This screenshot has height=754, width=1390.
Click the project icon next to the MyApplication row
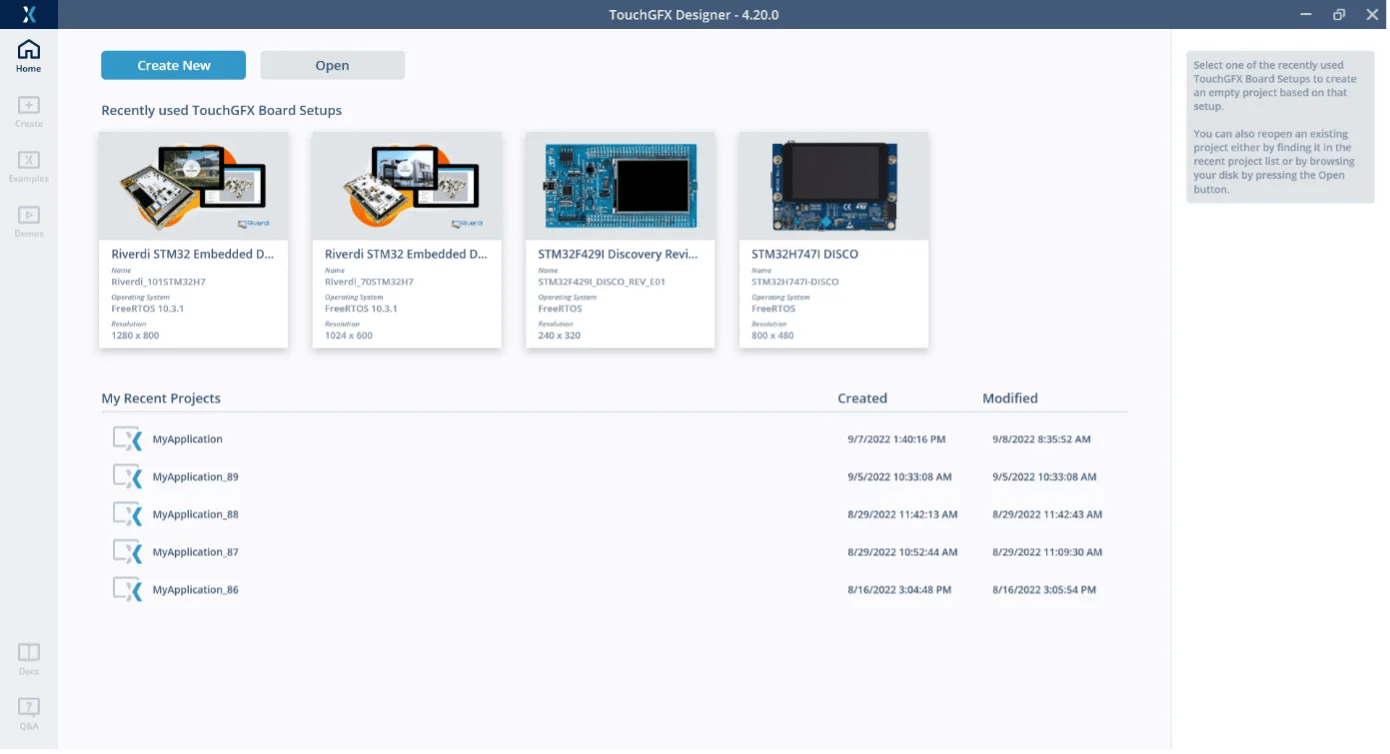(x=127, y=439)
